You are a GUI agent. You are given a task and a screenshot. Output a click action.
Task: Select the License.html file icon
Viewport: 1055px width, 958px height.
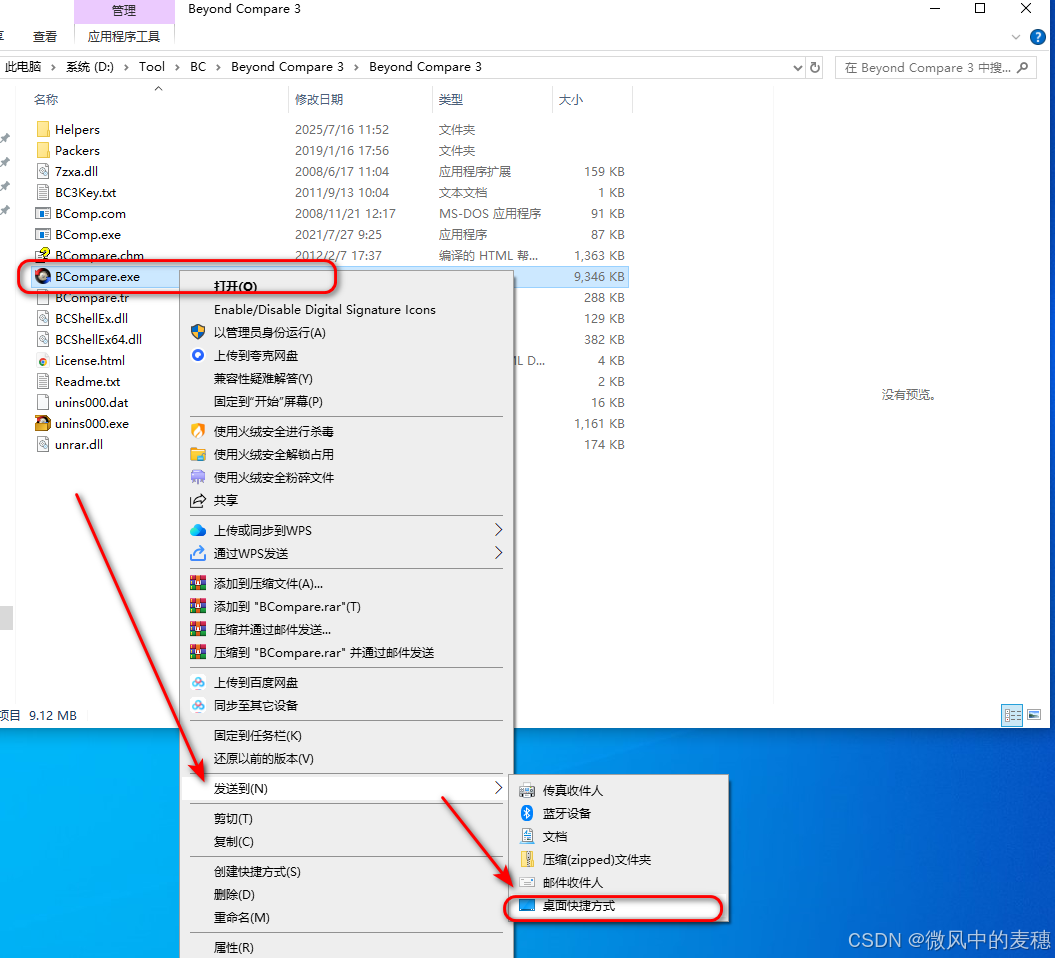[43, 361]
